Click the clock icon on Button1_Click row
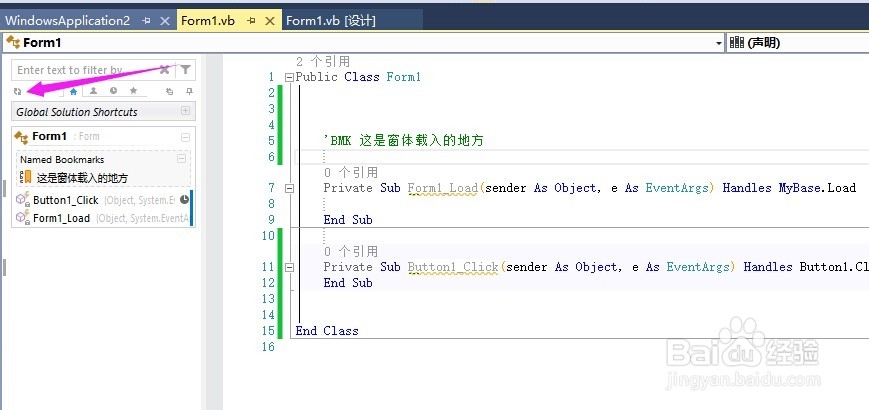The image size is (869, 410). (184, 199)
